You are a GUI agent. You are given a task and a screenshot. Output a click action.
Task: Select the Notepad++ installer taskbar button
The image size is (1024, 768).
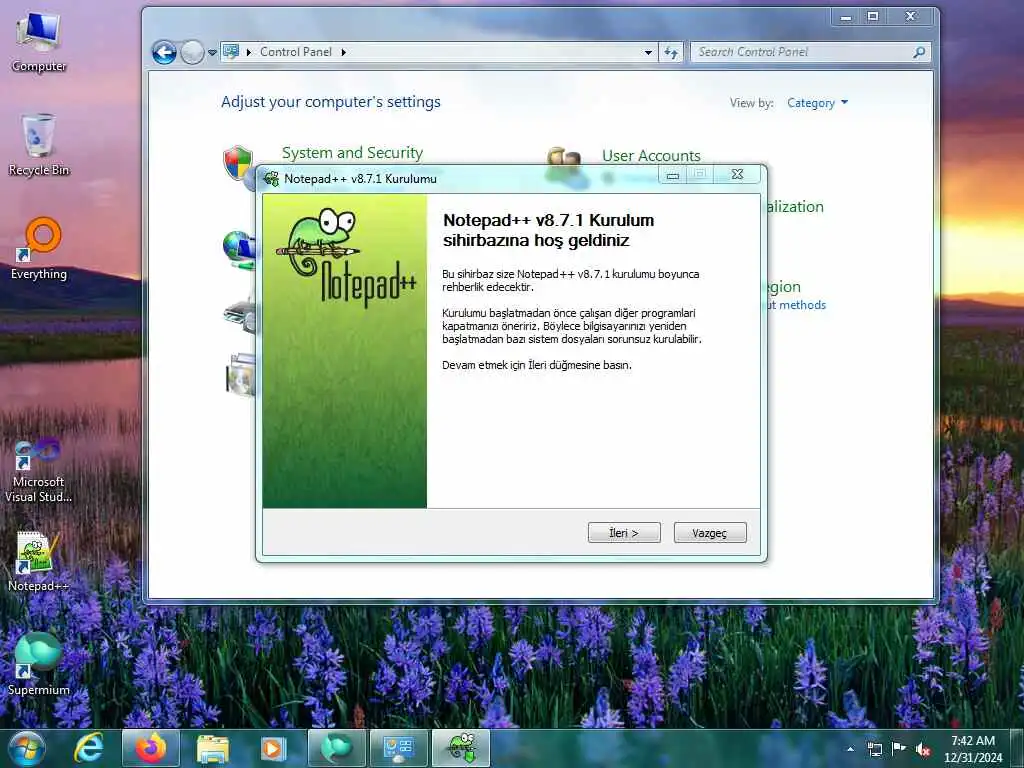pos(461,748)
